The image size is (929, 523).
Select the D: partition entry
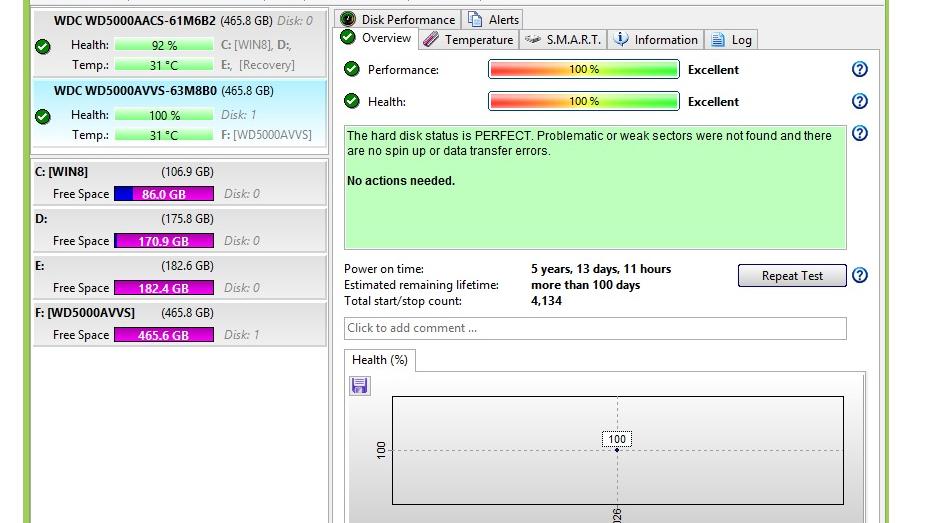[x=180, y=229]
